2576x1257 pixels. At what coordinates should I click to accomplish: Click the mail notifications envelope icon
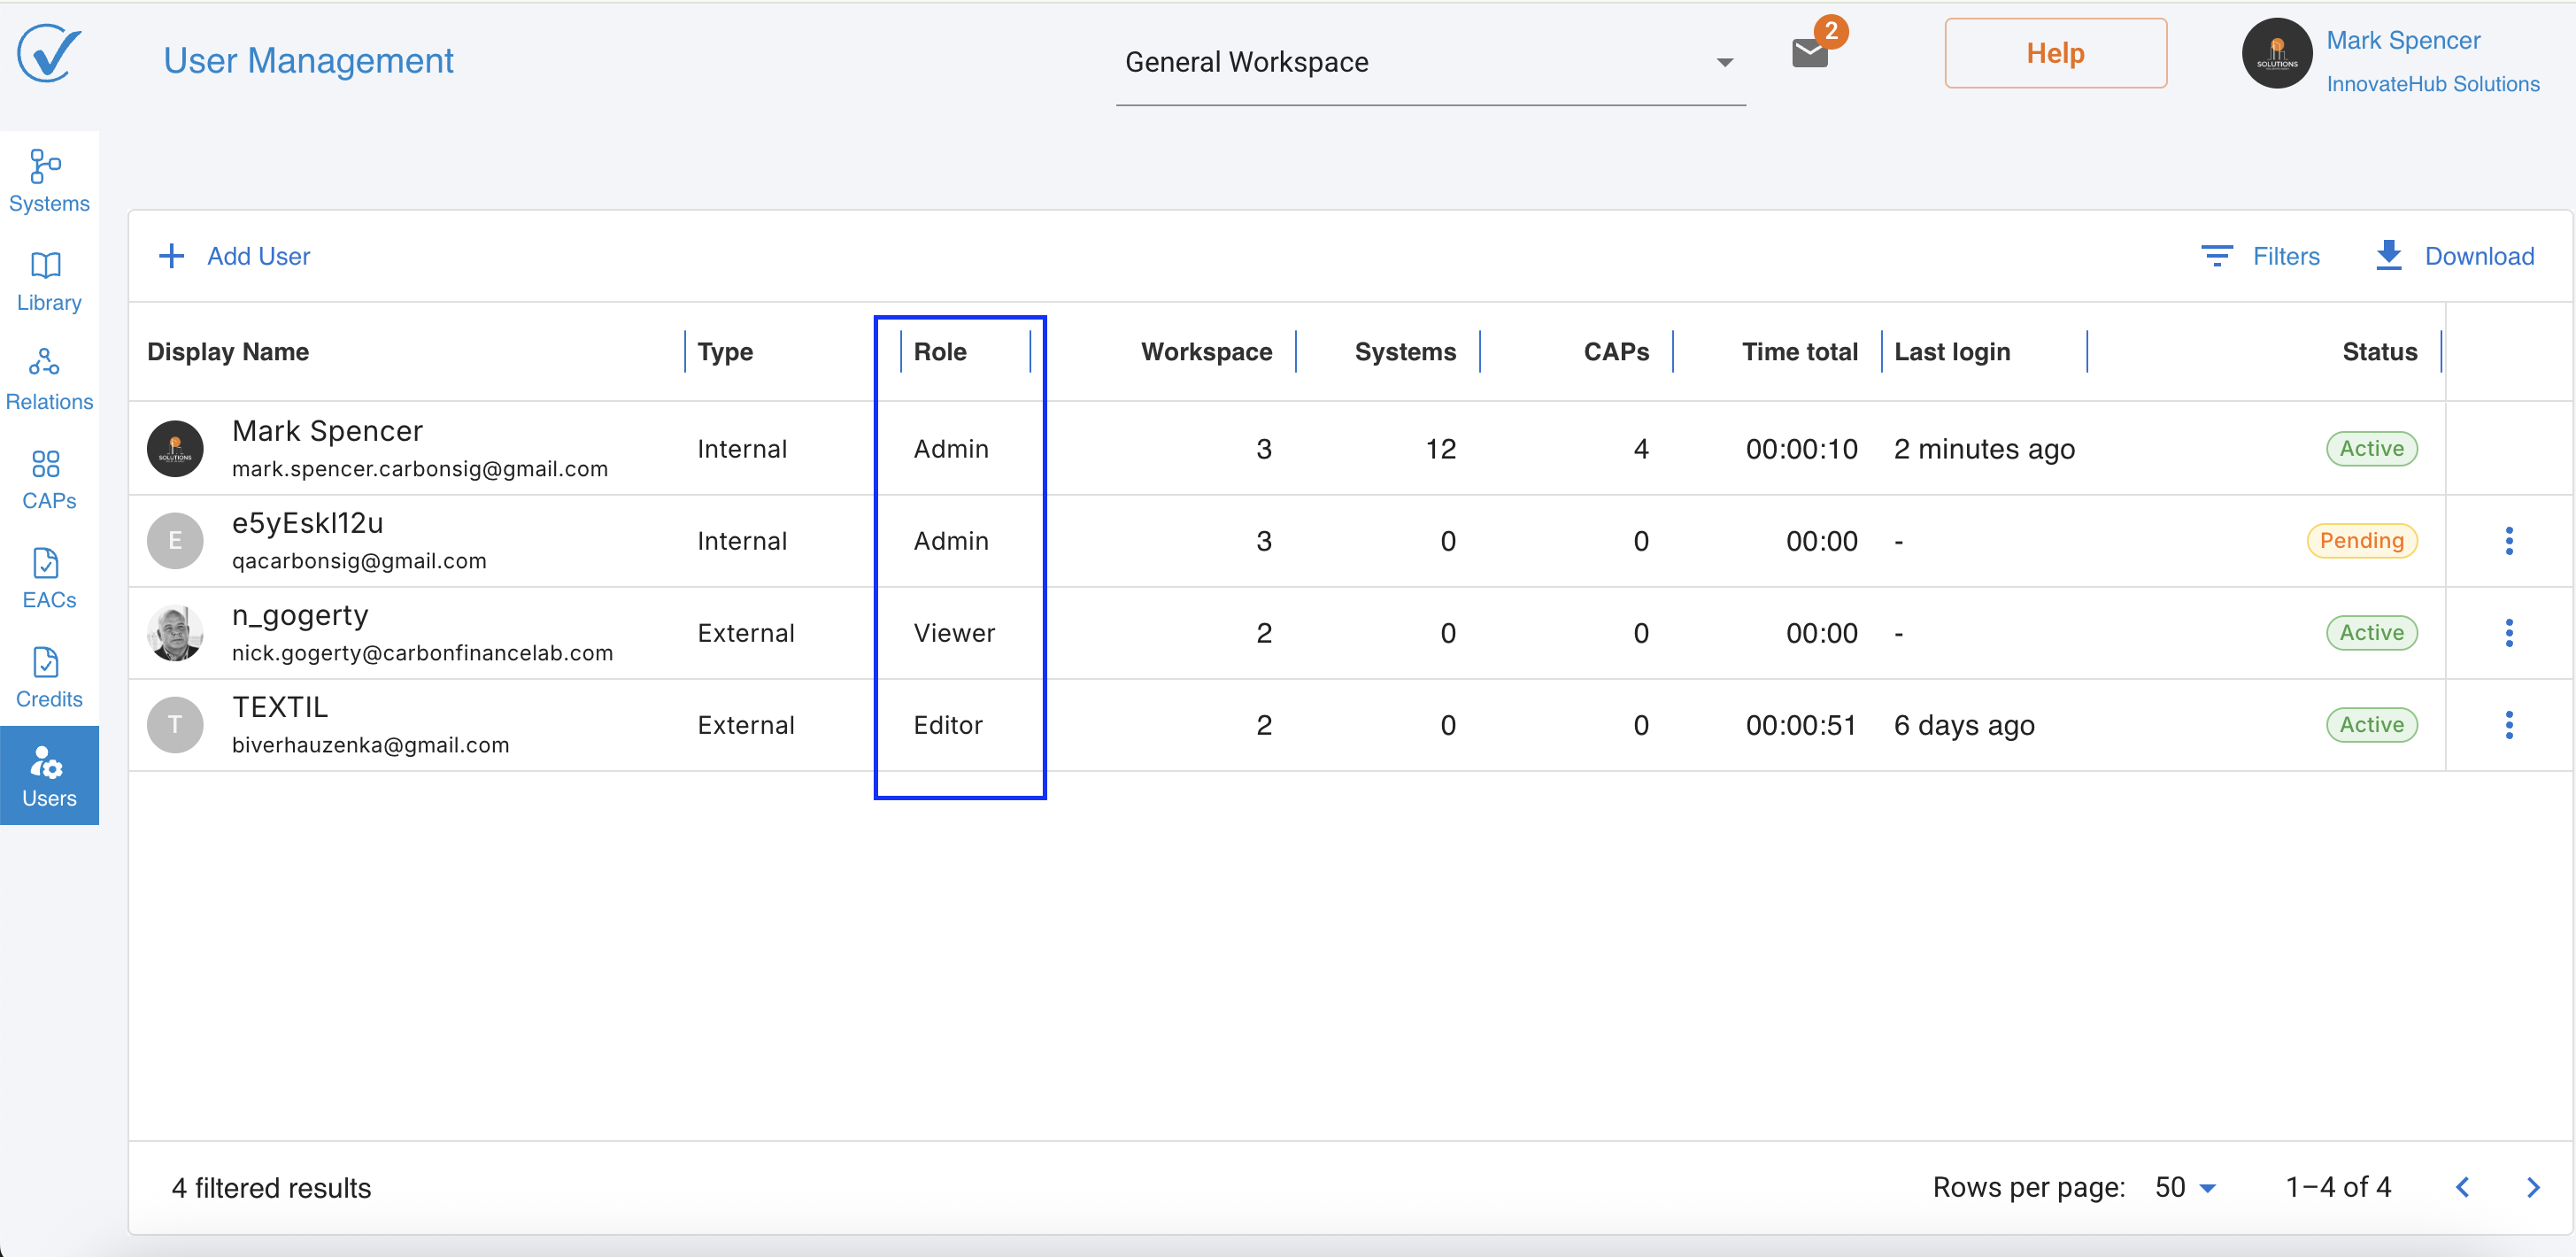pyautogui.click(x=1810, y=53)
